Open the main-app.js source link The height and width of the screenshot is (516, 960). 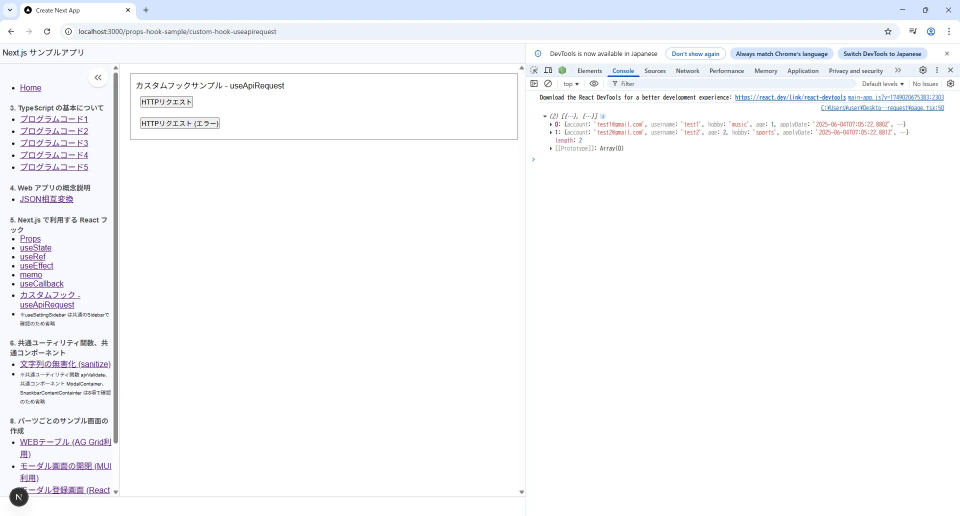point(896,97)
